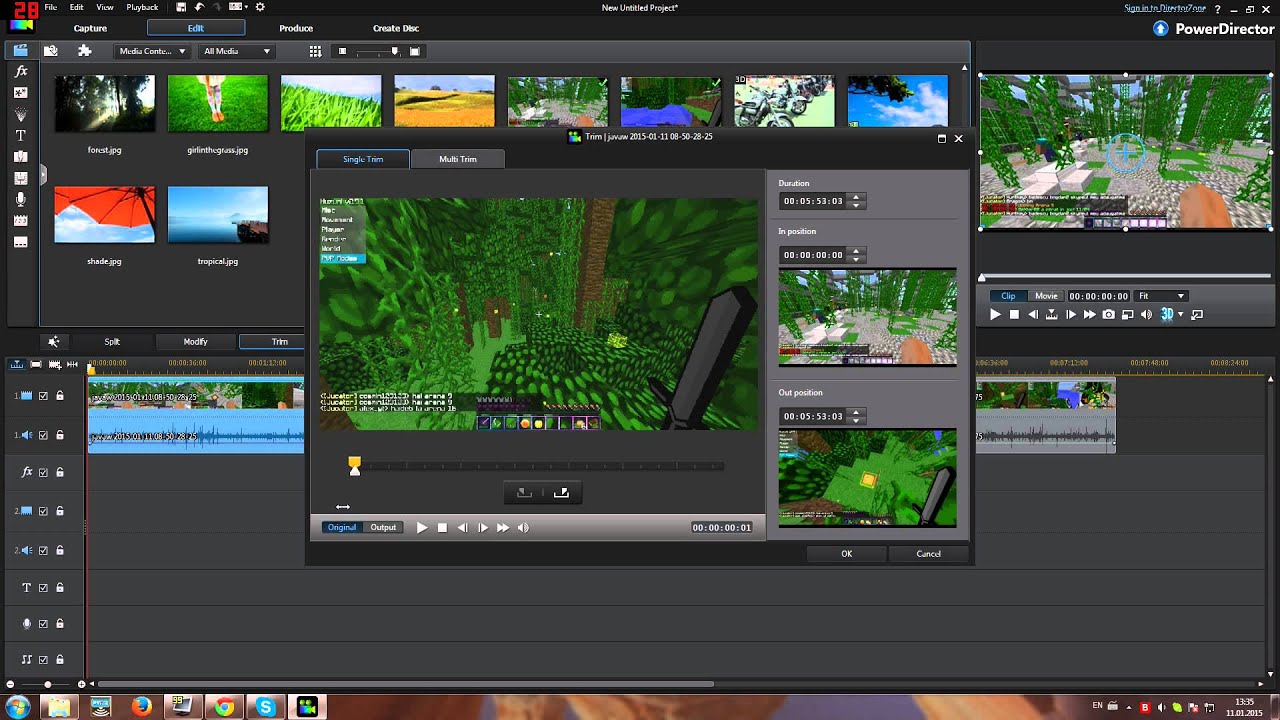Open the Media Content dropdown

[x=152, y=51]
